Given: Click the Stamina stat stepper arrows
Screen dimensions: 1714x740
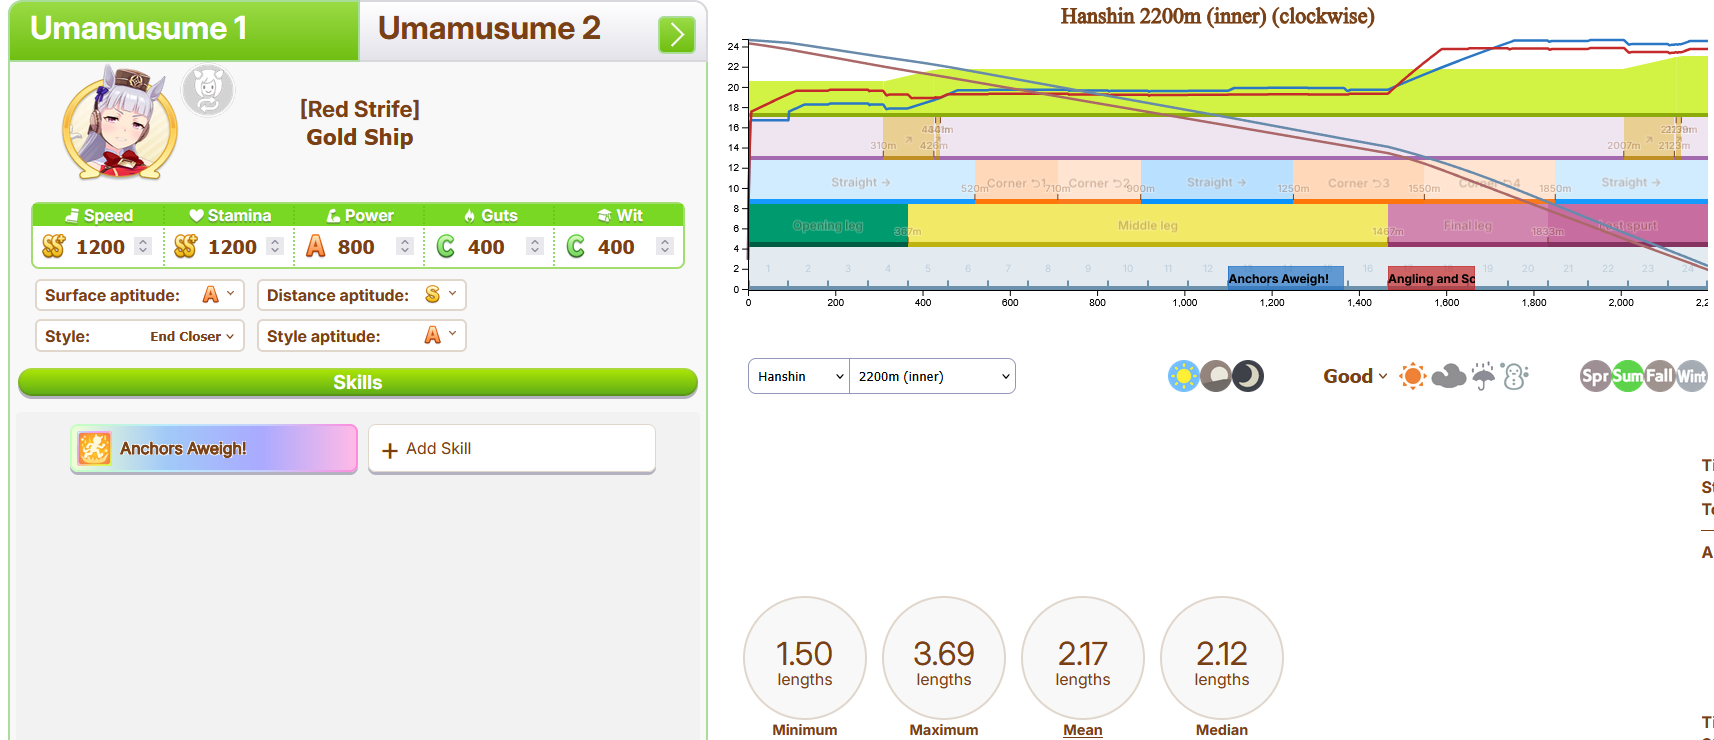Looking at the screenshot, I should coord(275,246).
